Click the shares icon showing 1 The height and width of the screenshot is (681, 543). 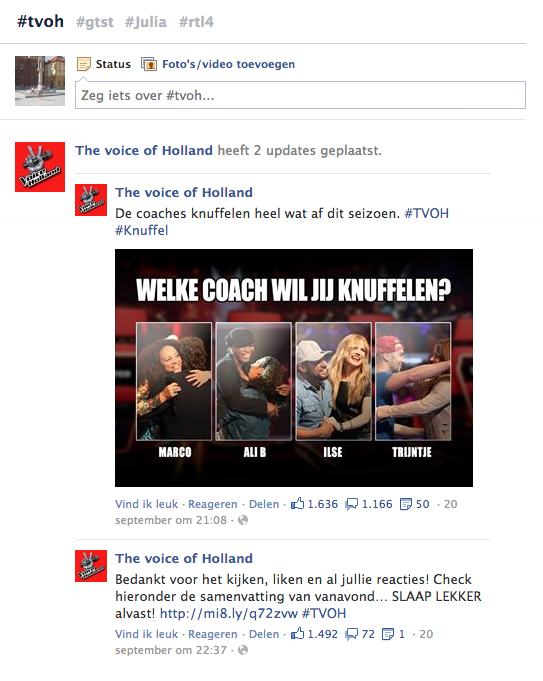[x=387, y=634]
